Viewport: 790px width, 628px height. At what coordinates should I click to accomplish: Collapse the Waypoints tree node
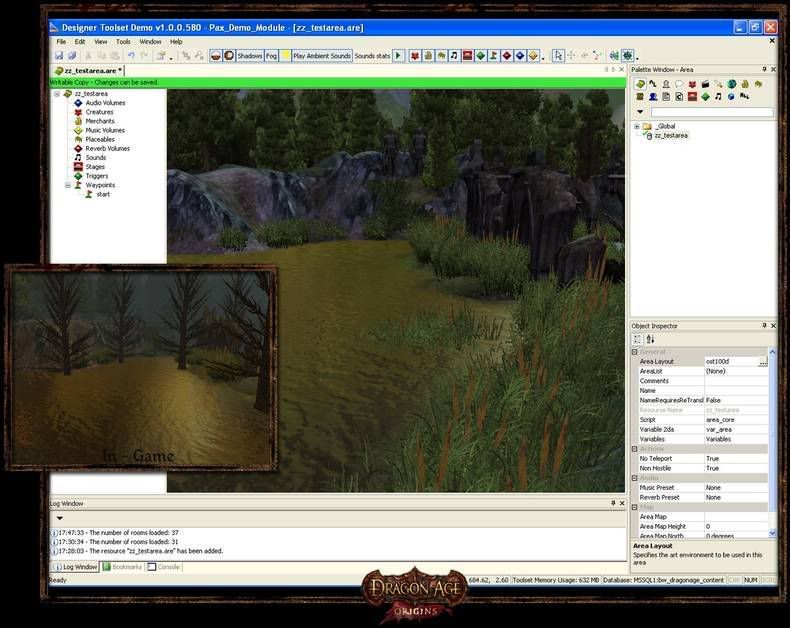click(68, 185)
